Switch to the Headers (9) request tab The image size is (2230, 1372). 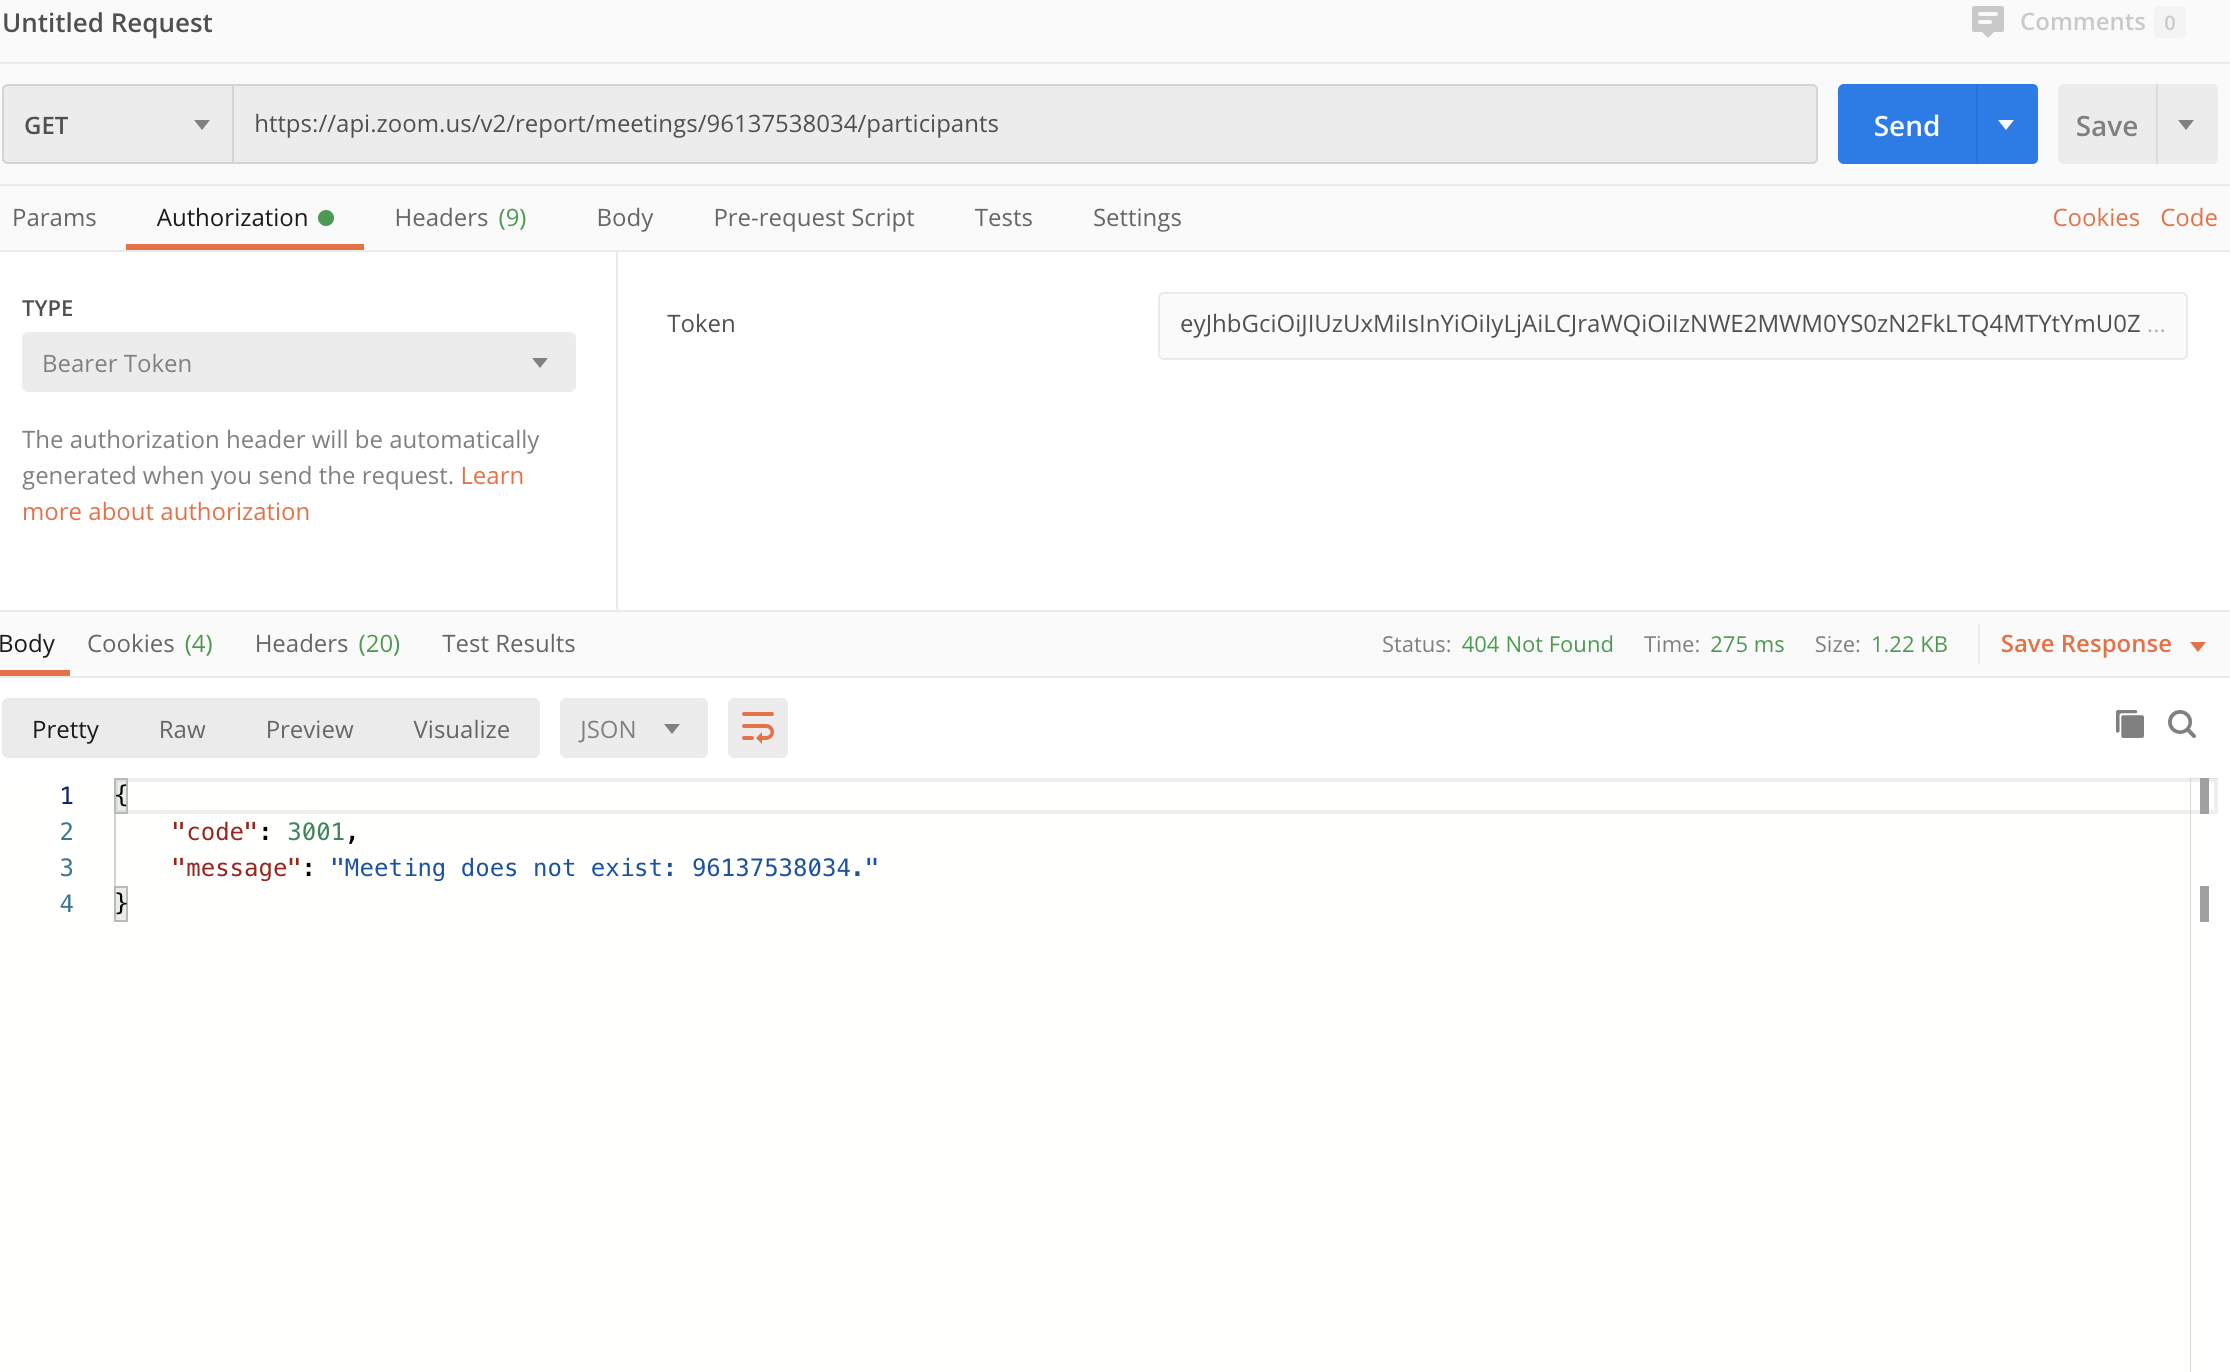click(x=460, y=218)
